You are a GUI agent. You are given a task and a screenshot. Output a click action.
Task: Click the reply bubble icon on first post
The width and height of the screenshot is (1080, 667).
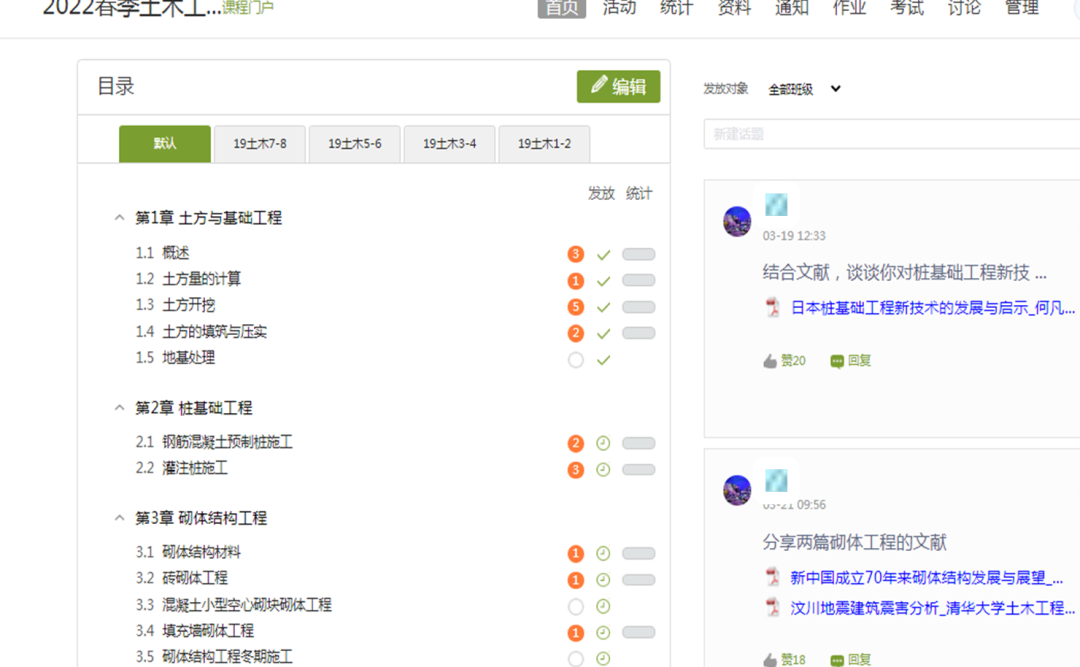click(837, 361)
